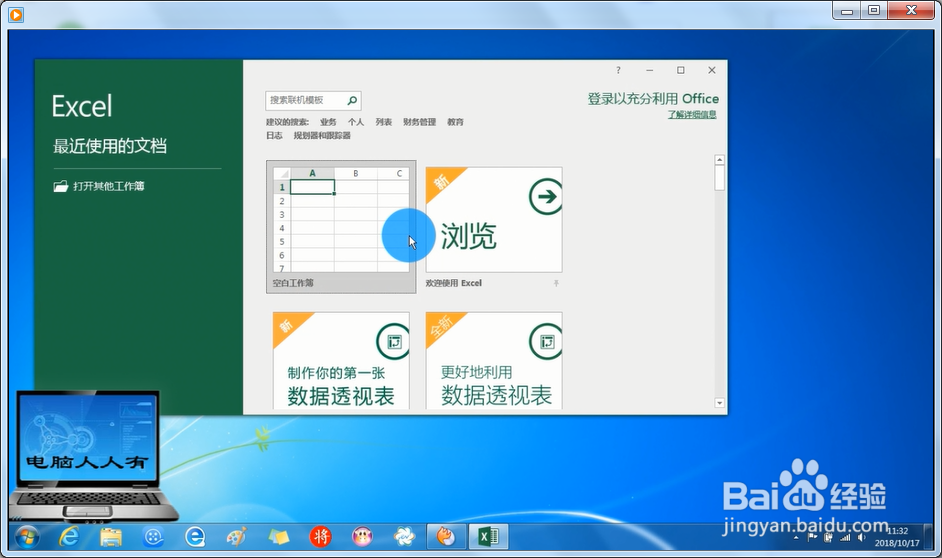Open the second blue e browser taskbar icon
The height and width of the screenshot is (558, 942).
[x=195, y=536]
